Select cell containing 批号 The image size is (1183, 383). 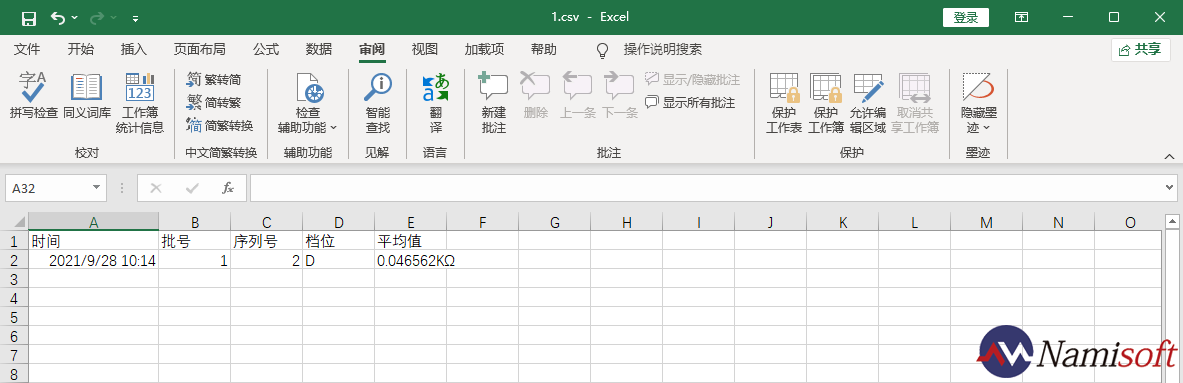pos(195,241)
